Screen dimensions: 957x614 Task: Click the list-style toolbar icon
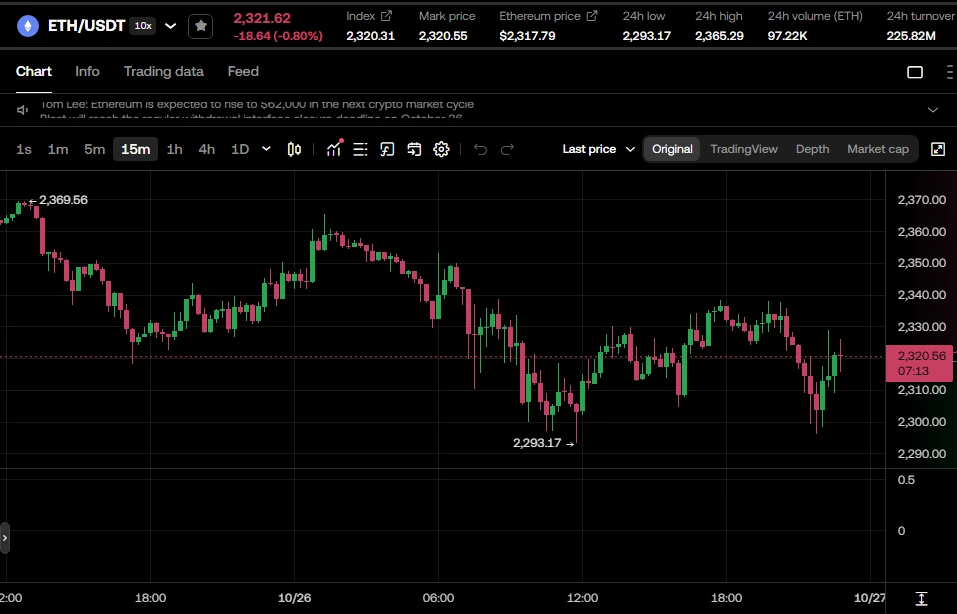pyautogui.click(x=360, y=150)
